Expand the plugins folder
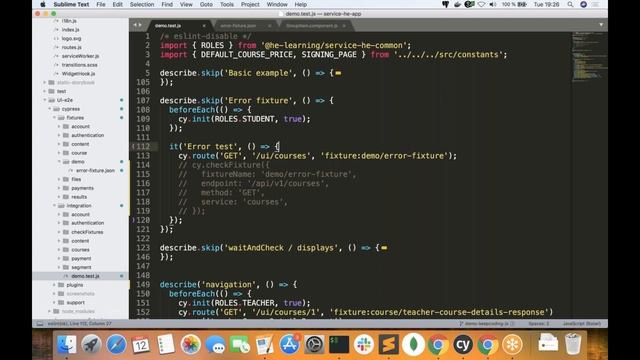Screen dimensions: 640x360 tap(54, 285)
